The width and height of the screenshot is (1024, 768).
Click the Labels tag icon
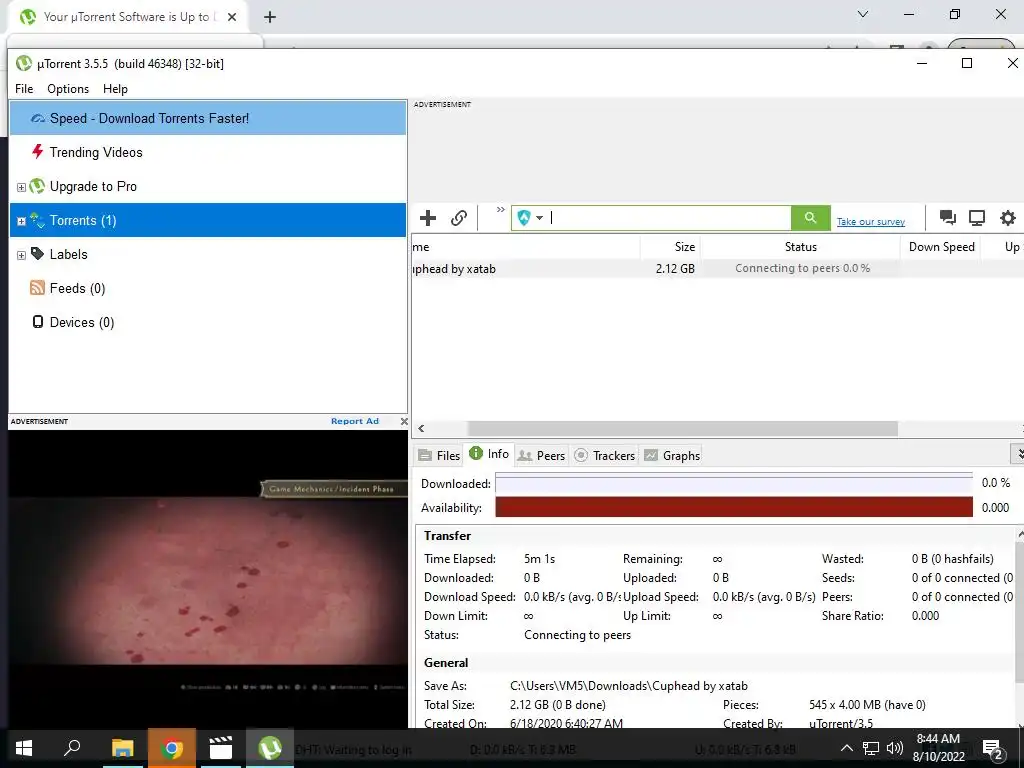click(38, 254)
